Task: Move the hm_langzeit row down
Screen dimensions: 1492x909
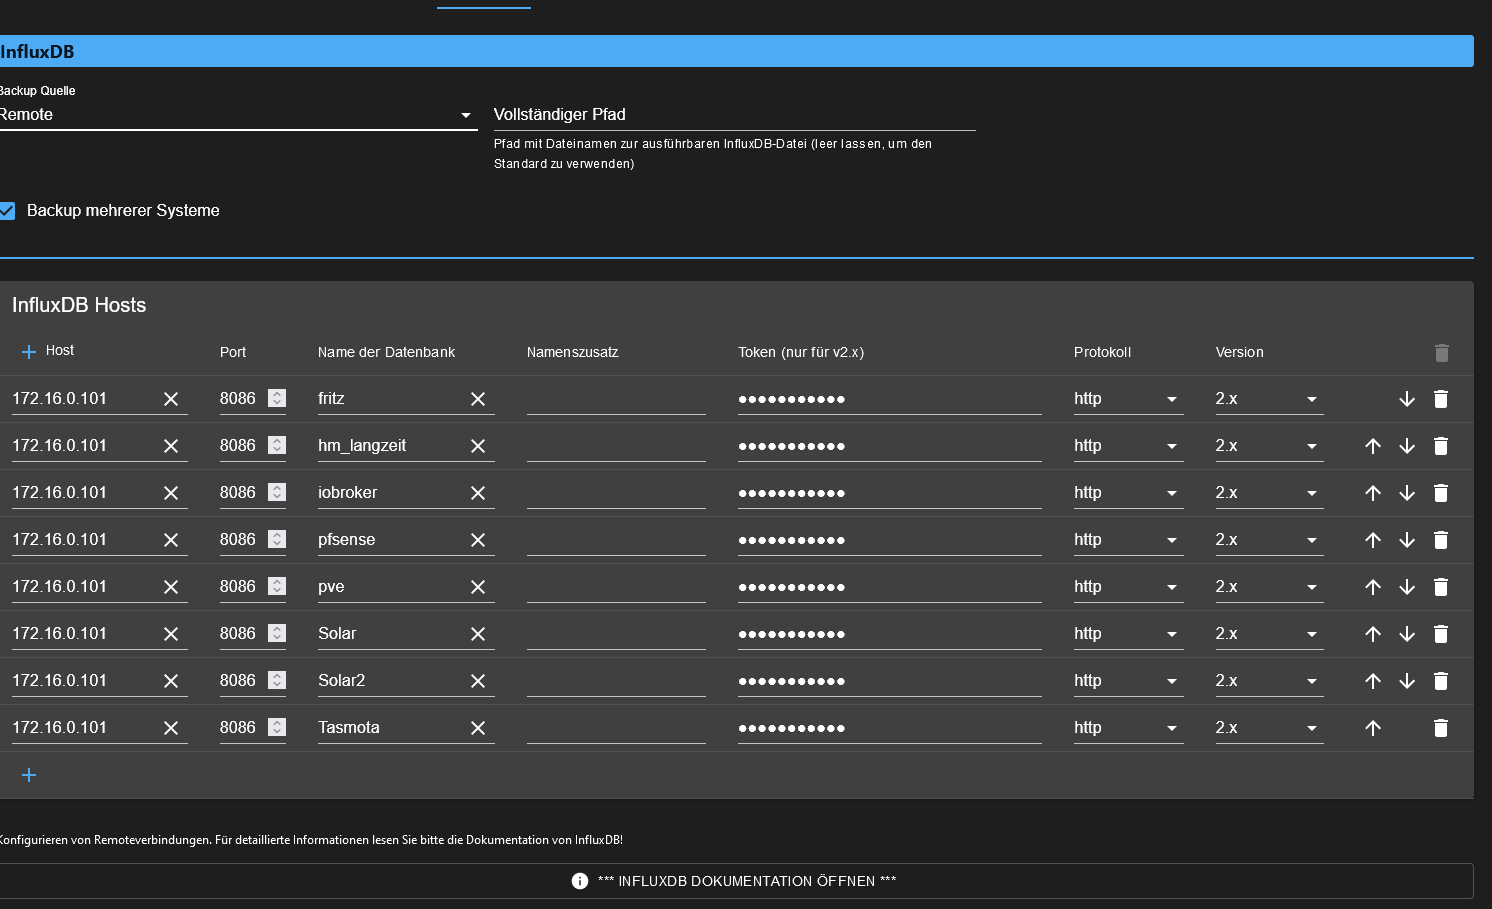Action: pos(1407,446)
